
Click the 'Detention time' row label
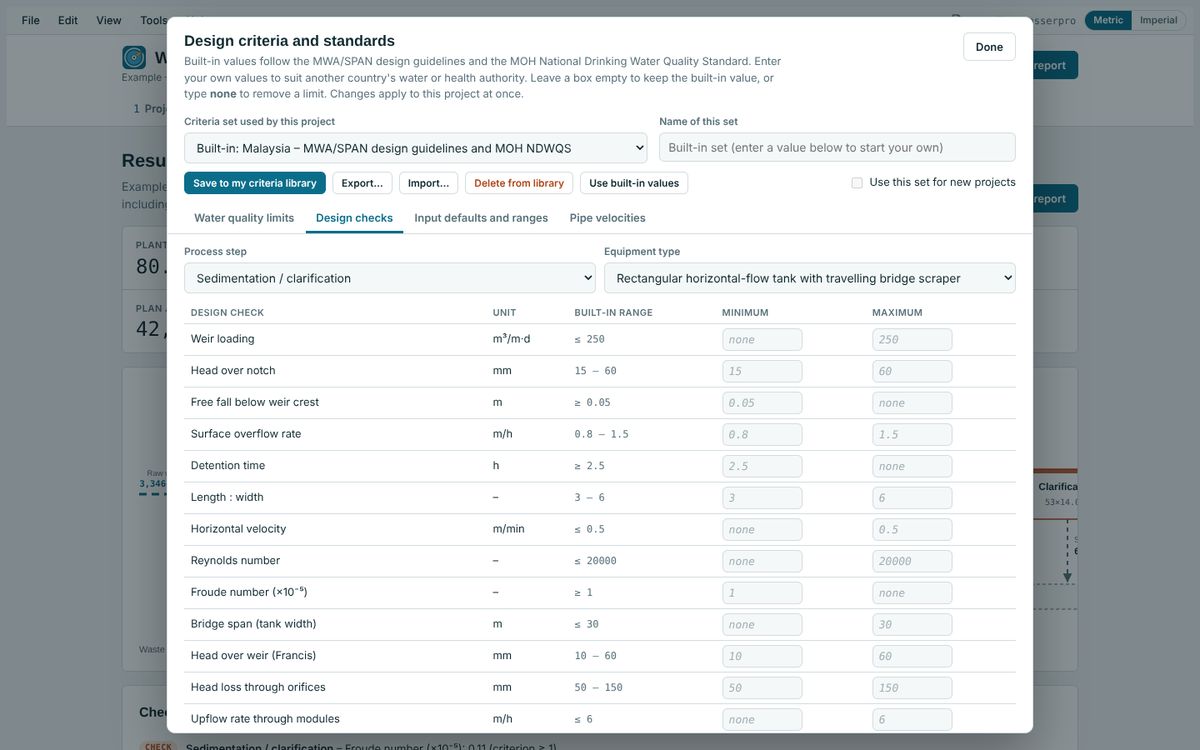[228, 466]
